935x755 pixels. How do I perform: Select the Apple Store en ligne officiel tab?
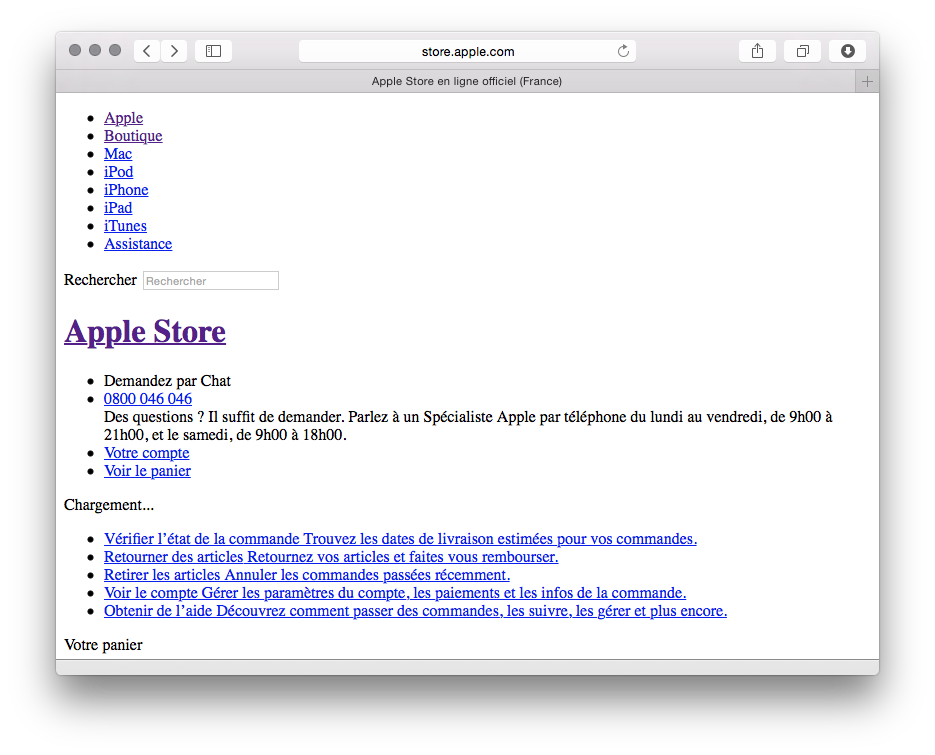pos(466,81)
